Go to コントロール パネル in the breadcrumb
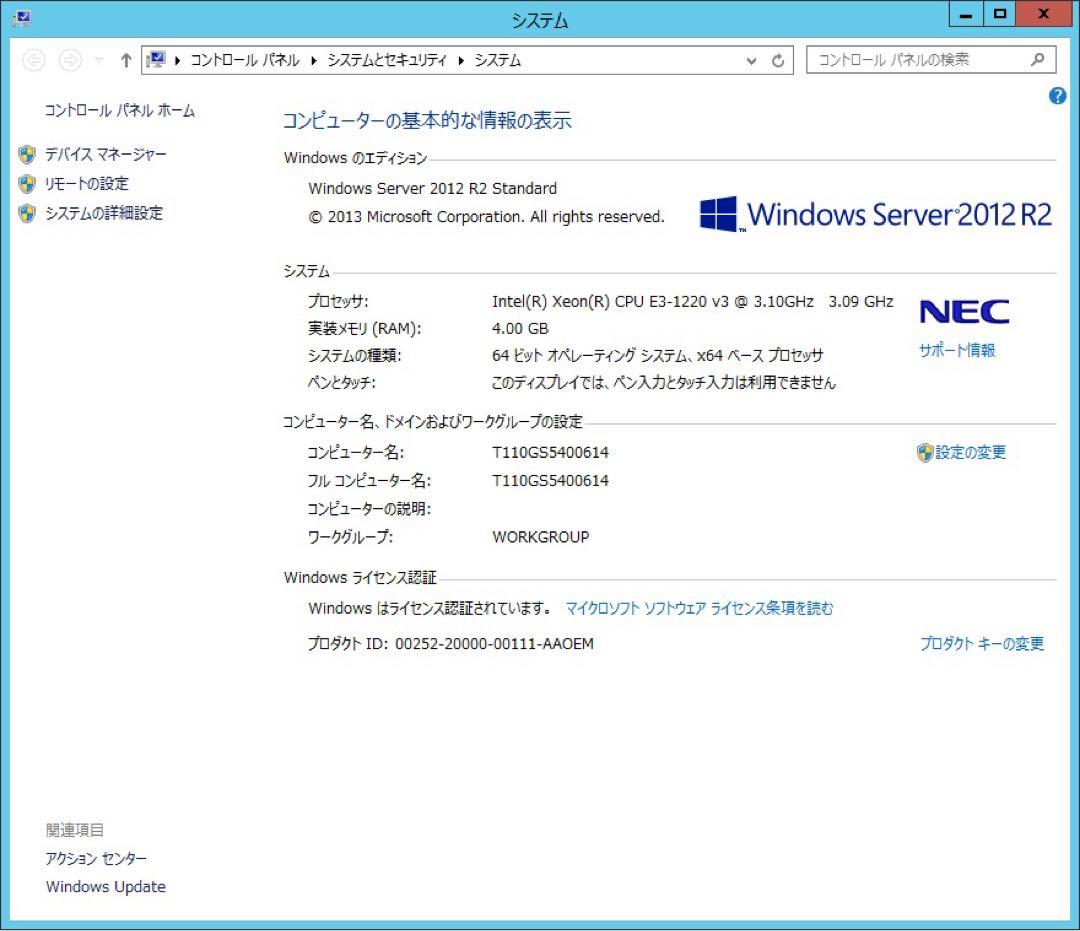 (245, 60)
